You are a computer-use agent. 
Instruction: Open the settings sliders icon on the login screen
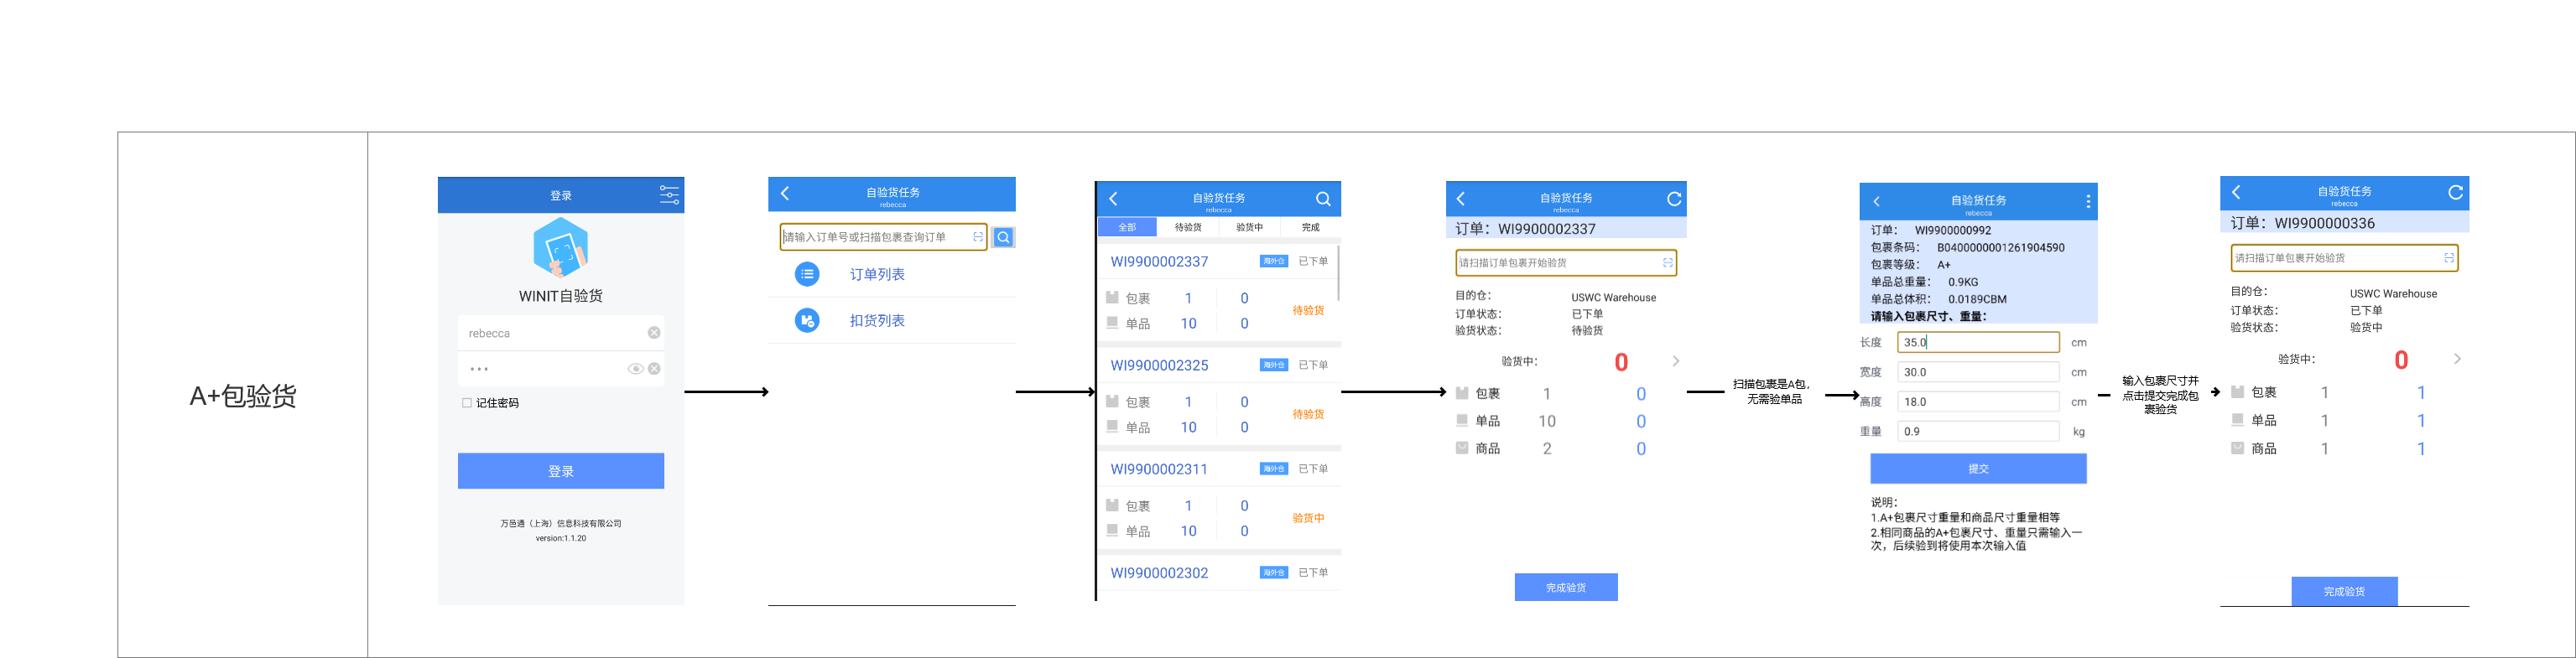click(669, 195)
